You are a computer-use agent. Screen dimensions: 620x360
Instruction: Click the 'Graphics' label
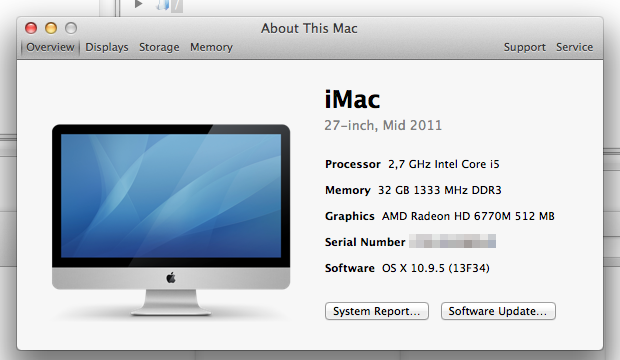point(350,216)
